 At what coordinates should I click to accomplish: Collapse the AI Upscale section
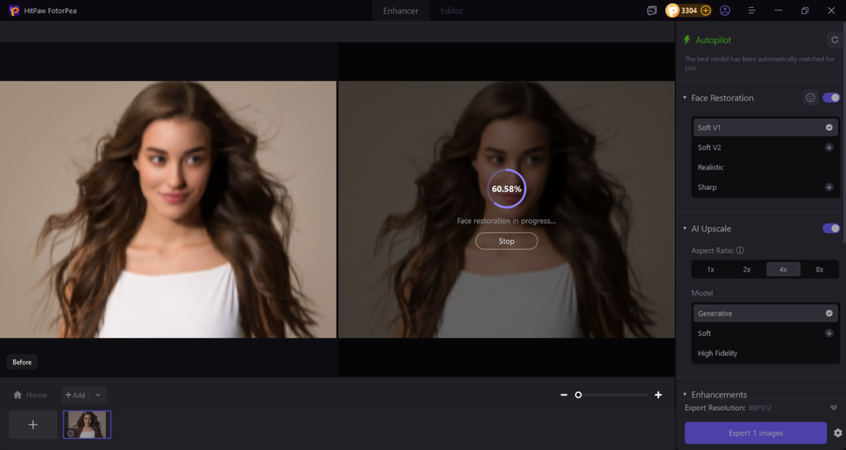(x=685, y=229)
